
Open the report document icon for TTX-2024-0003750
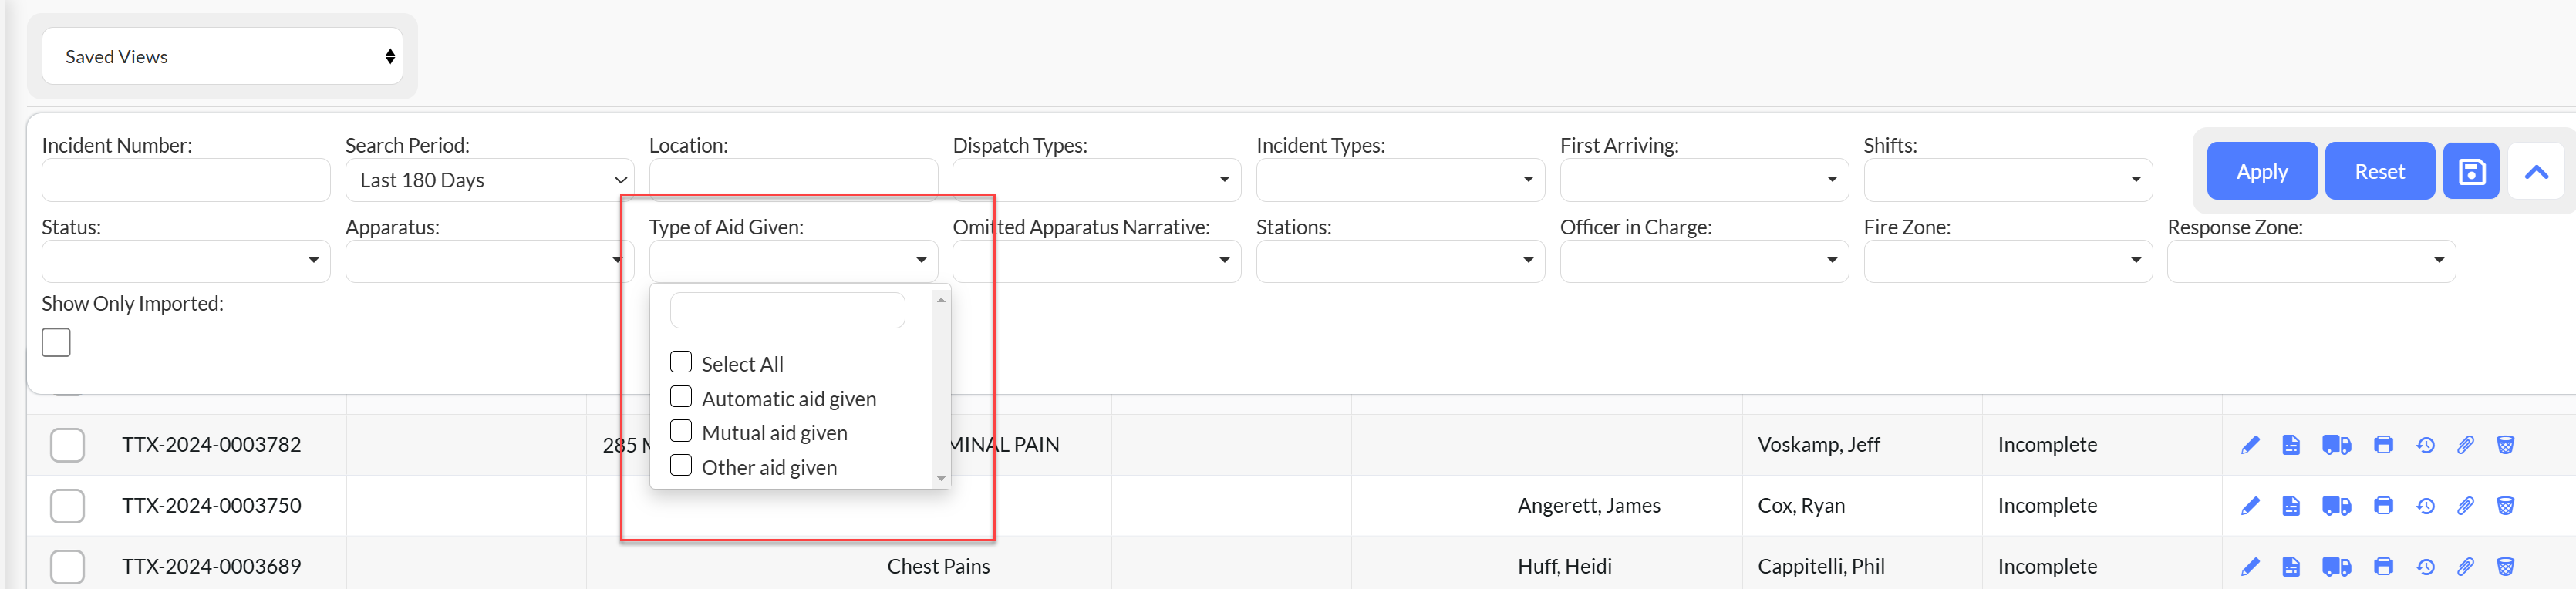[x=2291, y=506]
